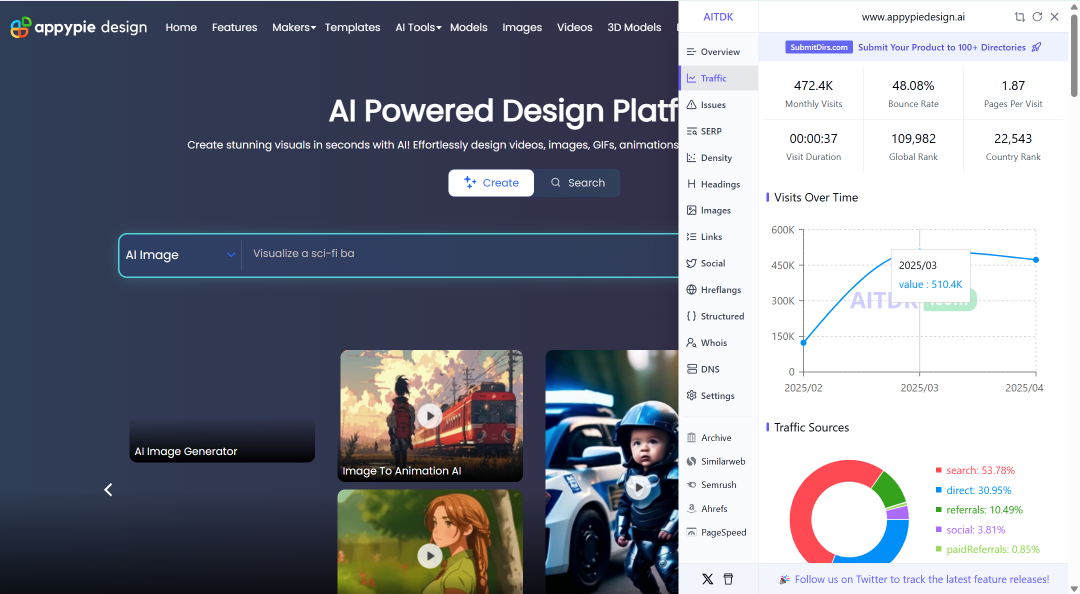Image resolution: width=1080 pixels, height=594 pixels.
Task: Go to Home in the site navigation
Action: click(x=181, y=28)
